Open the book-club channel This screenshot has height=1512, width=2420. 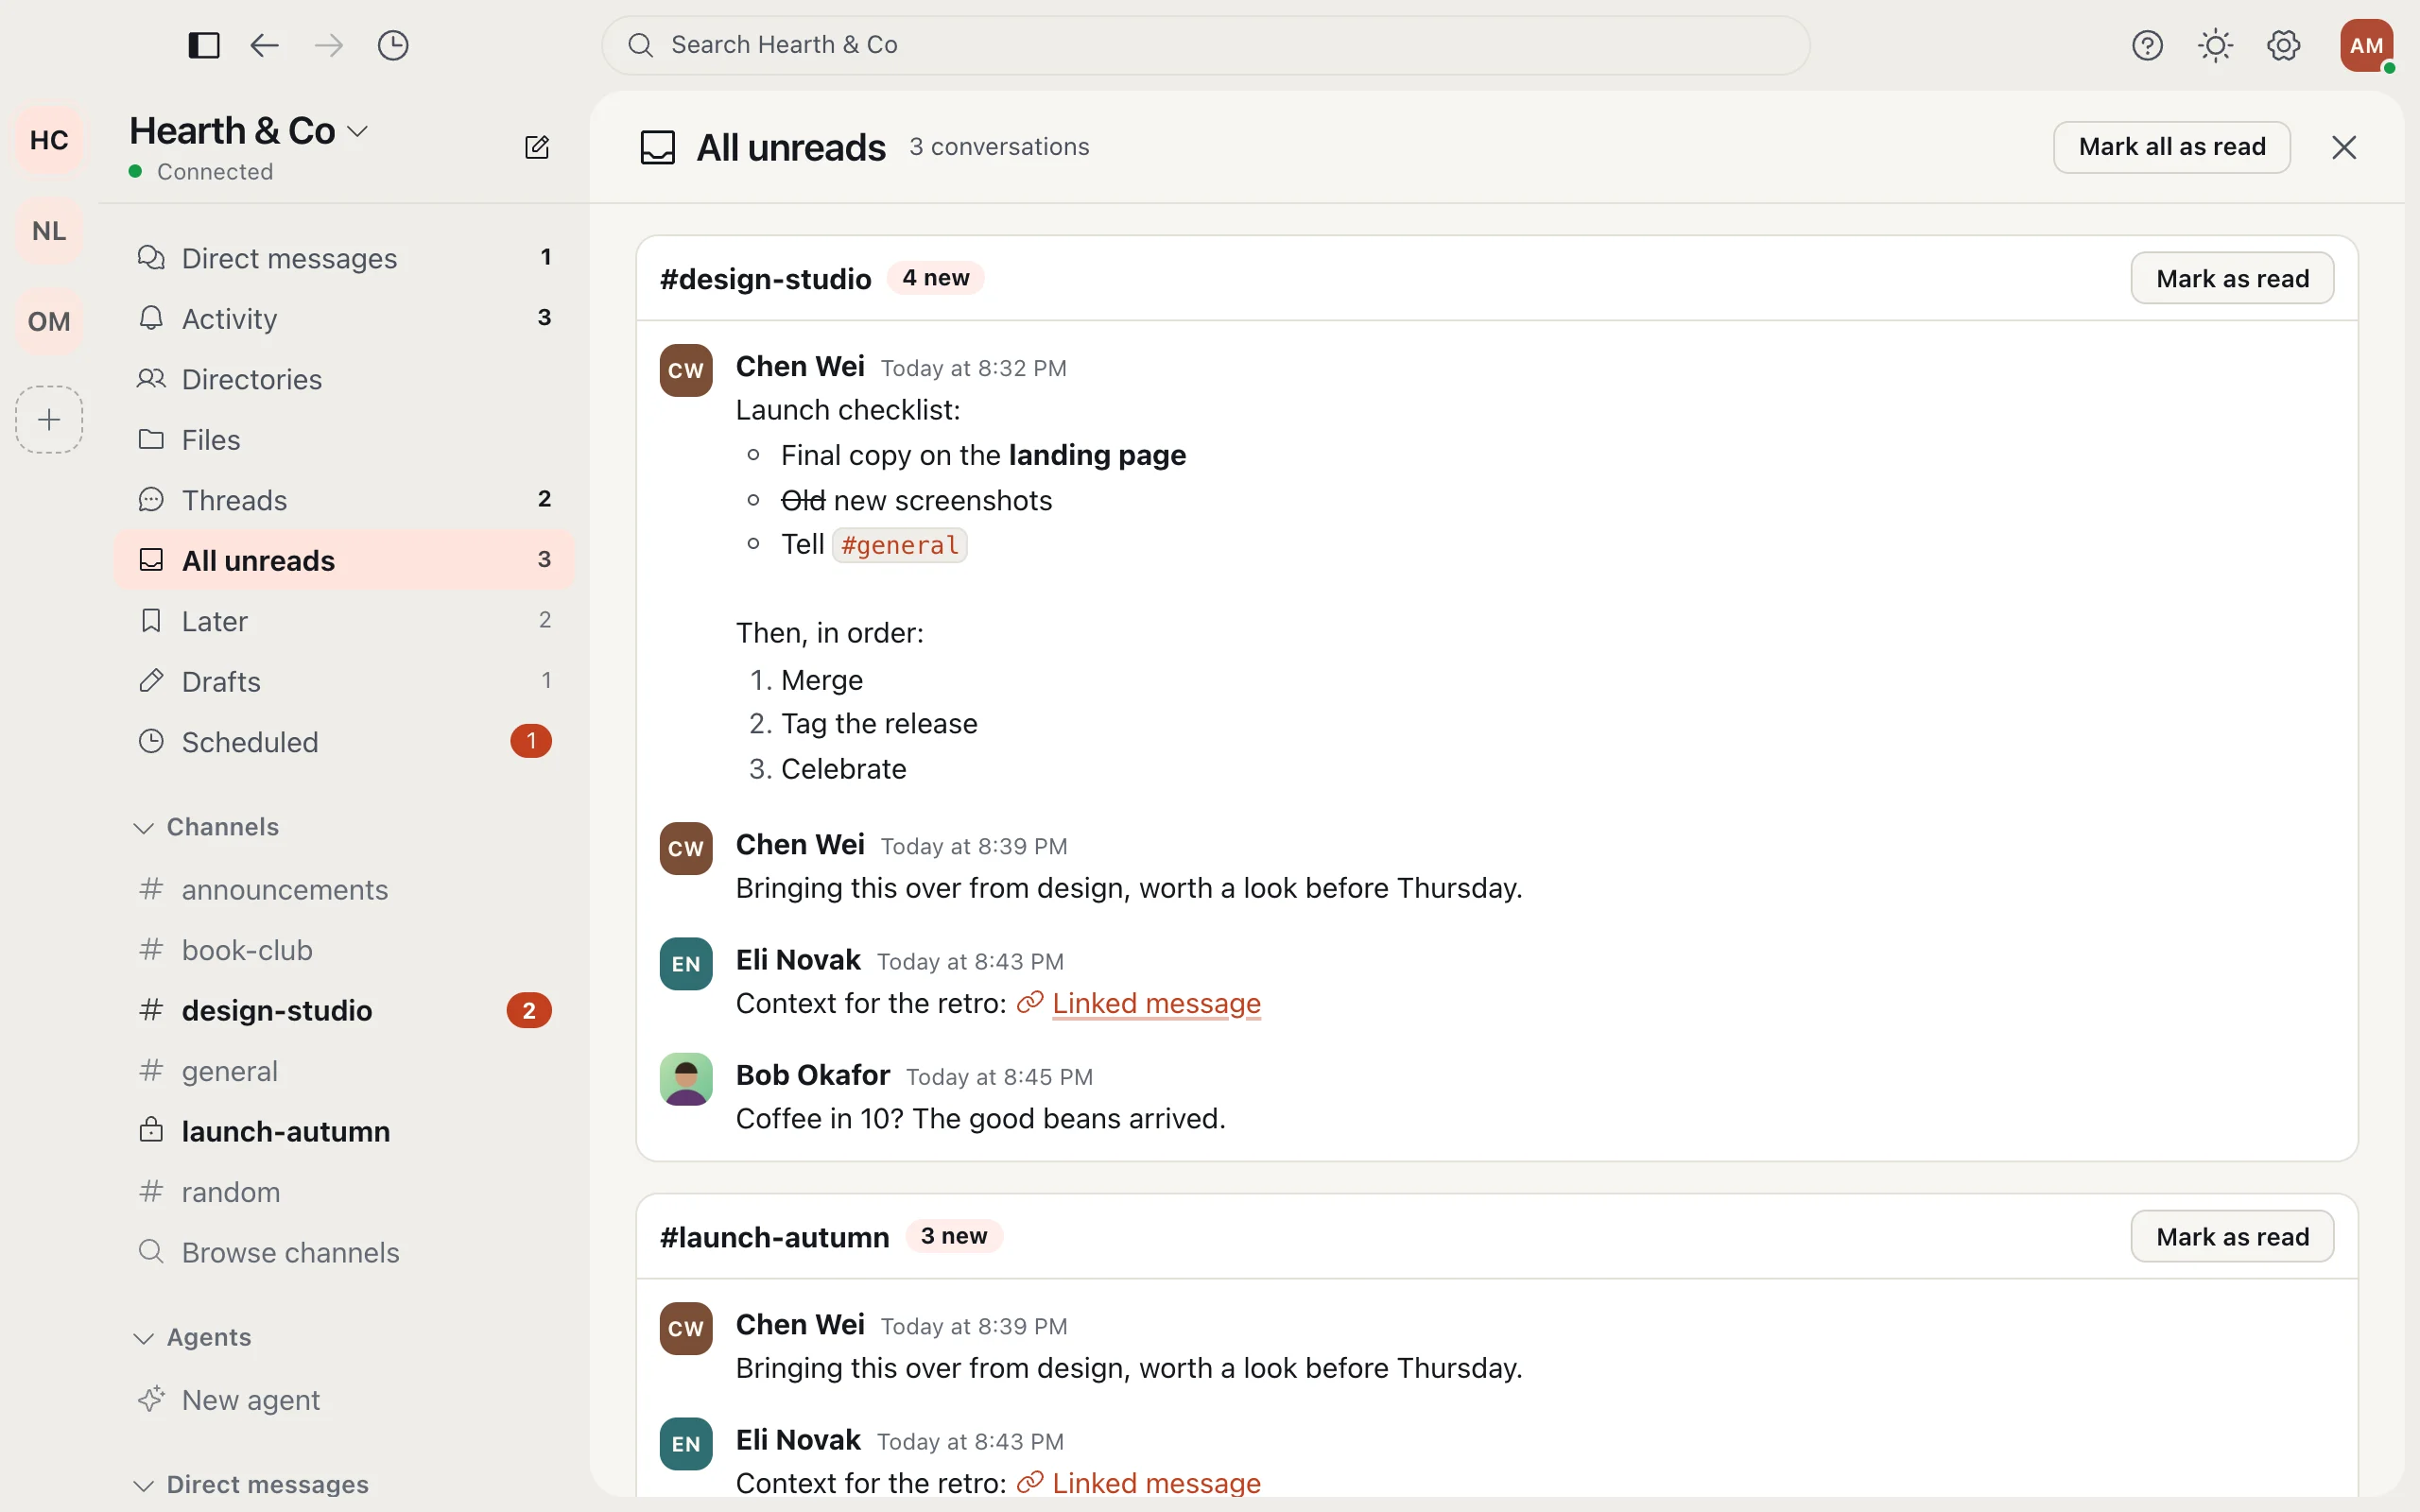pos(344,950)
